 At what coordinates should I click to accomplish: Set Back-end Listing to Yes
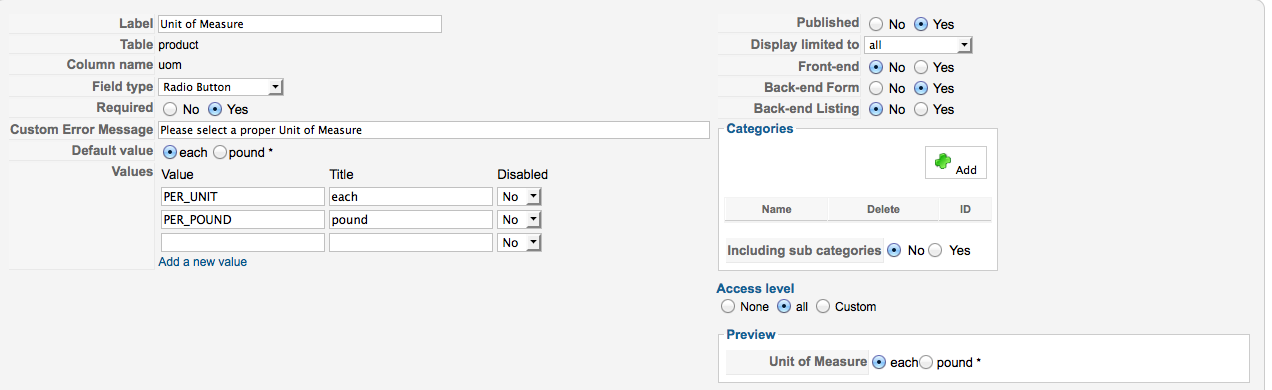[x=921, y=109]
